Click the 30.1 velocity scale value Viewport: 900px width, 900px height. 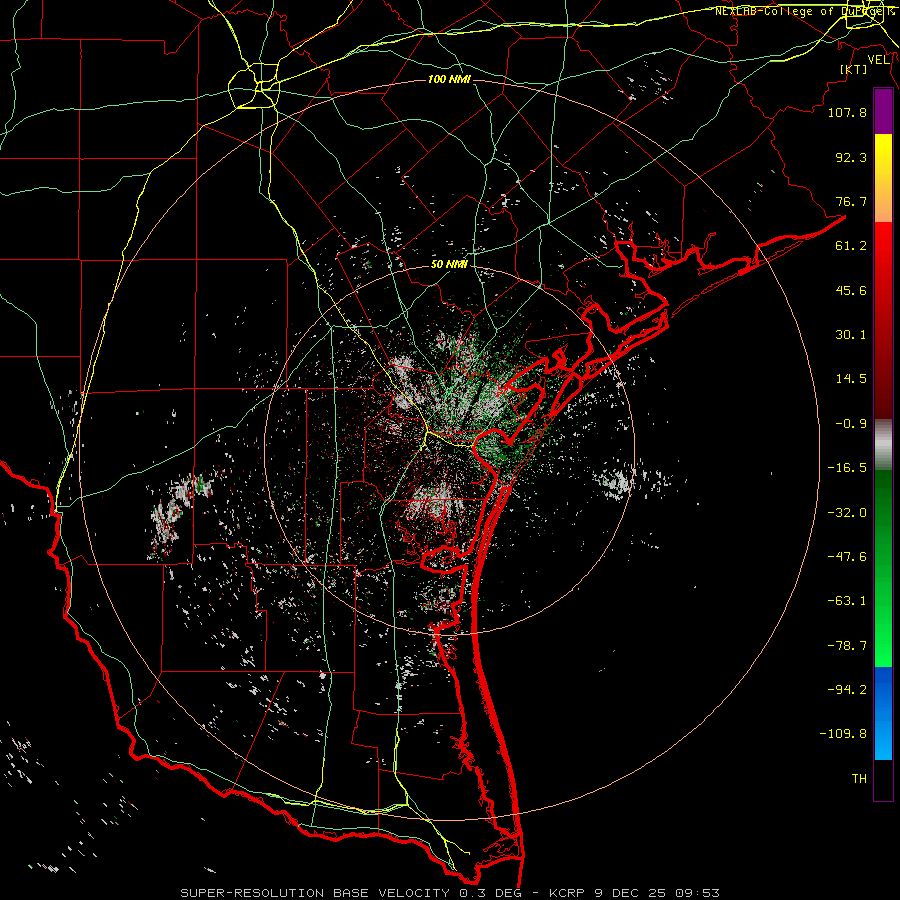(x=851, y=335)
